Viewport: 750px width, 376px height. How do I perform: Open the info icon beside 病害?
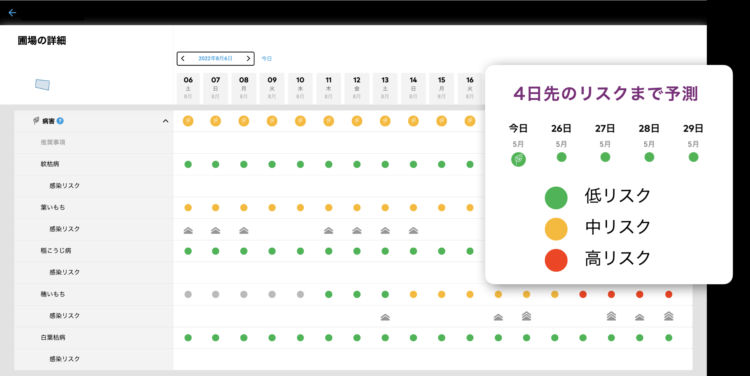tap(60, 121)
